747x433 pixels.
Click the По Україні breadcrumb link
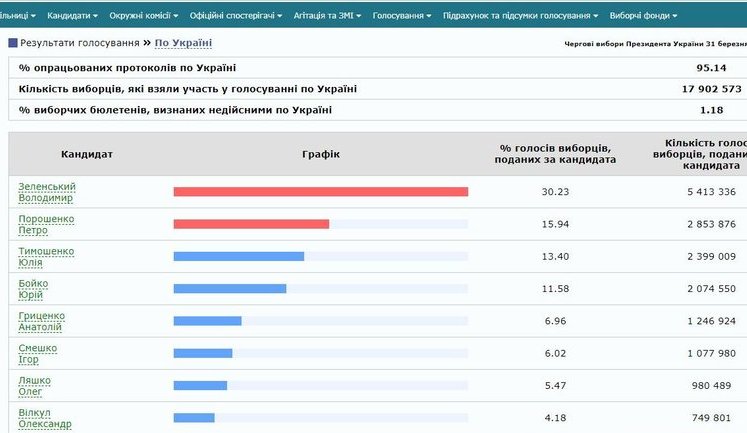coord(183,43)
